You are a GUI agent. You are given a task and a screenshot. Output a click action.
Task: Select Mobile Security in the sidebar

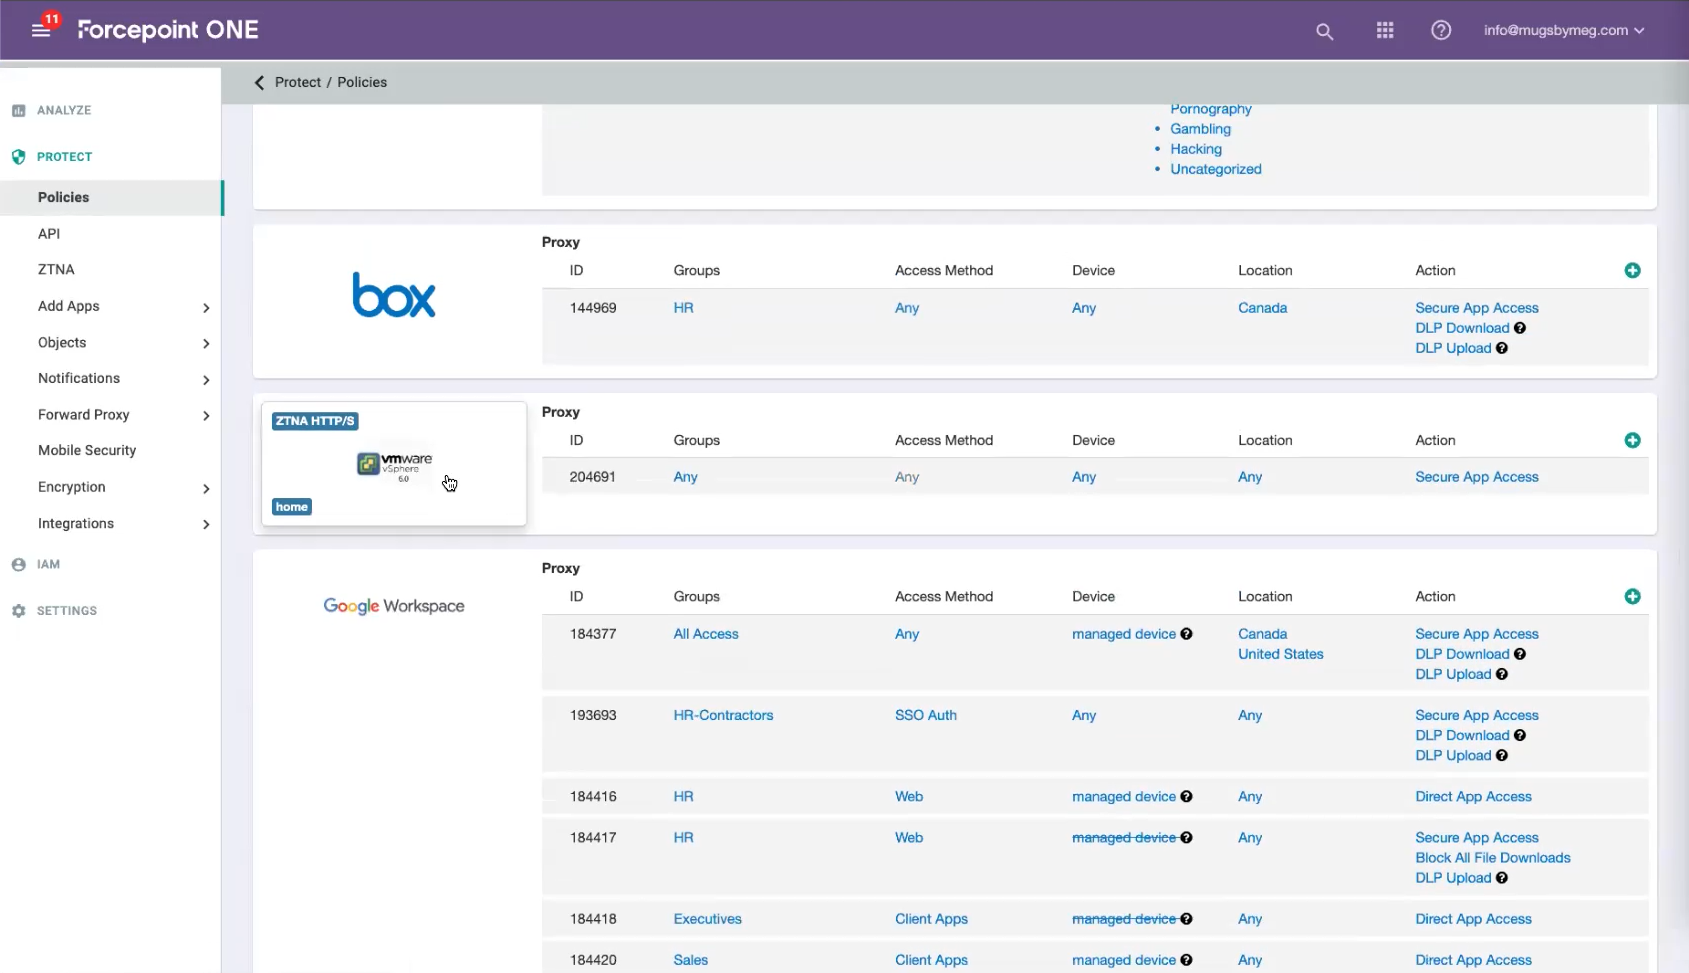(87, 451)
